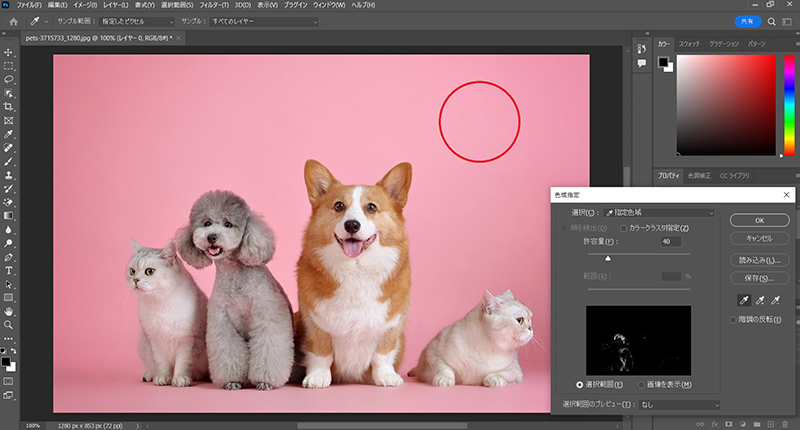Open the イメージ menu
This screenshot has width=800, height=430.
pos(85,5)
